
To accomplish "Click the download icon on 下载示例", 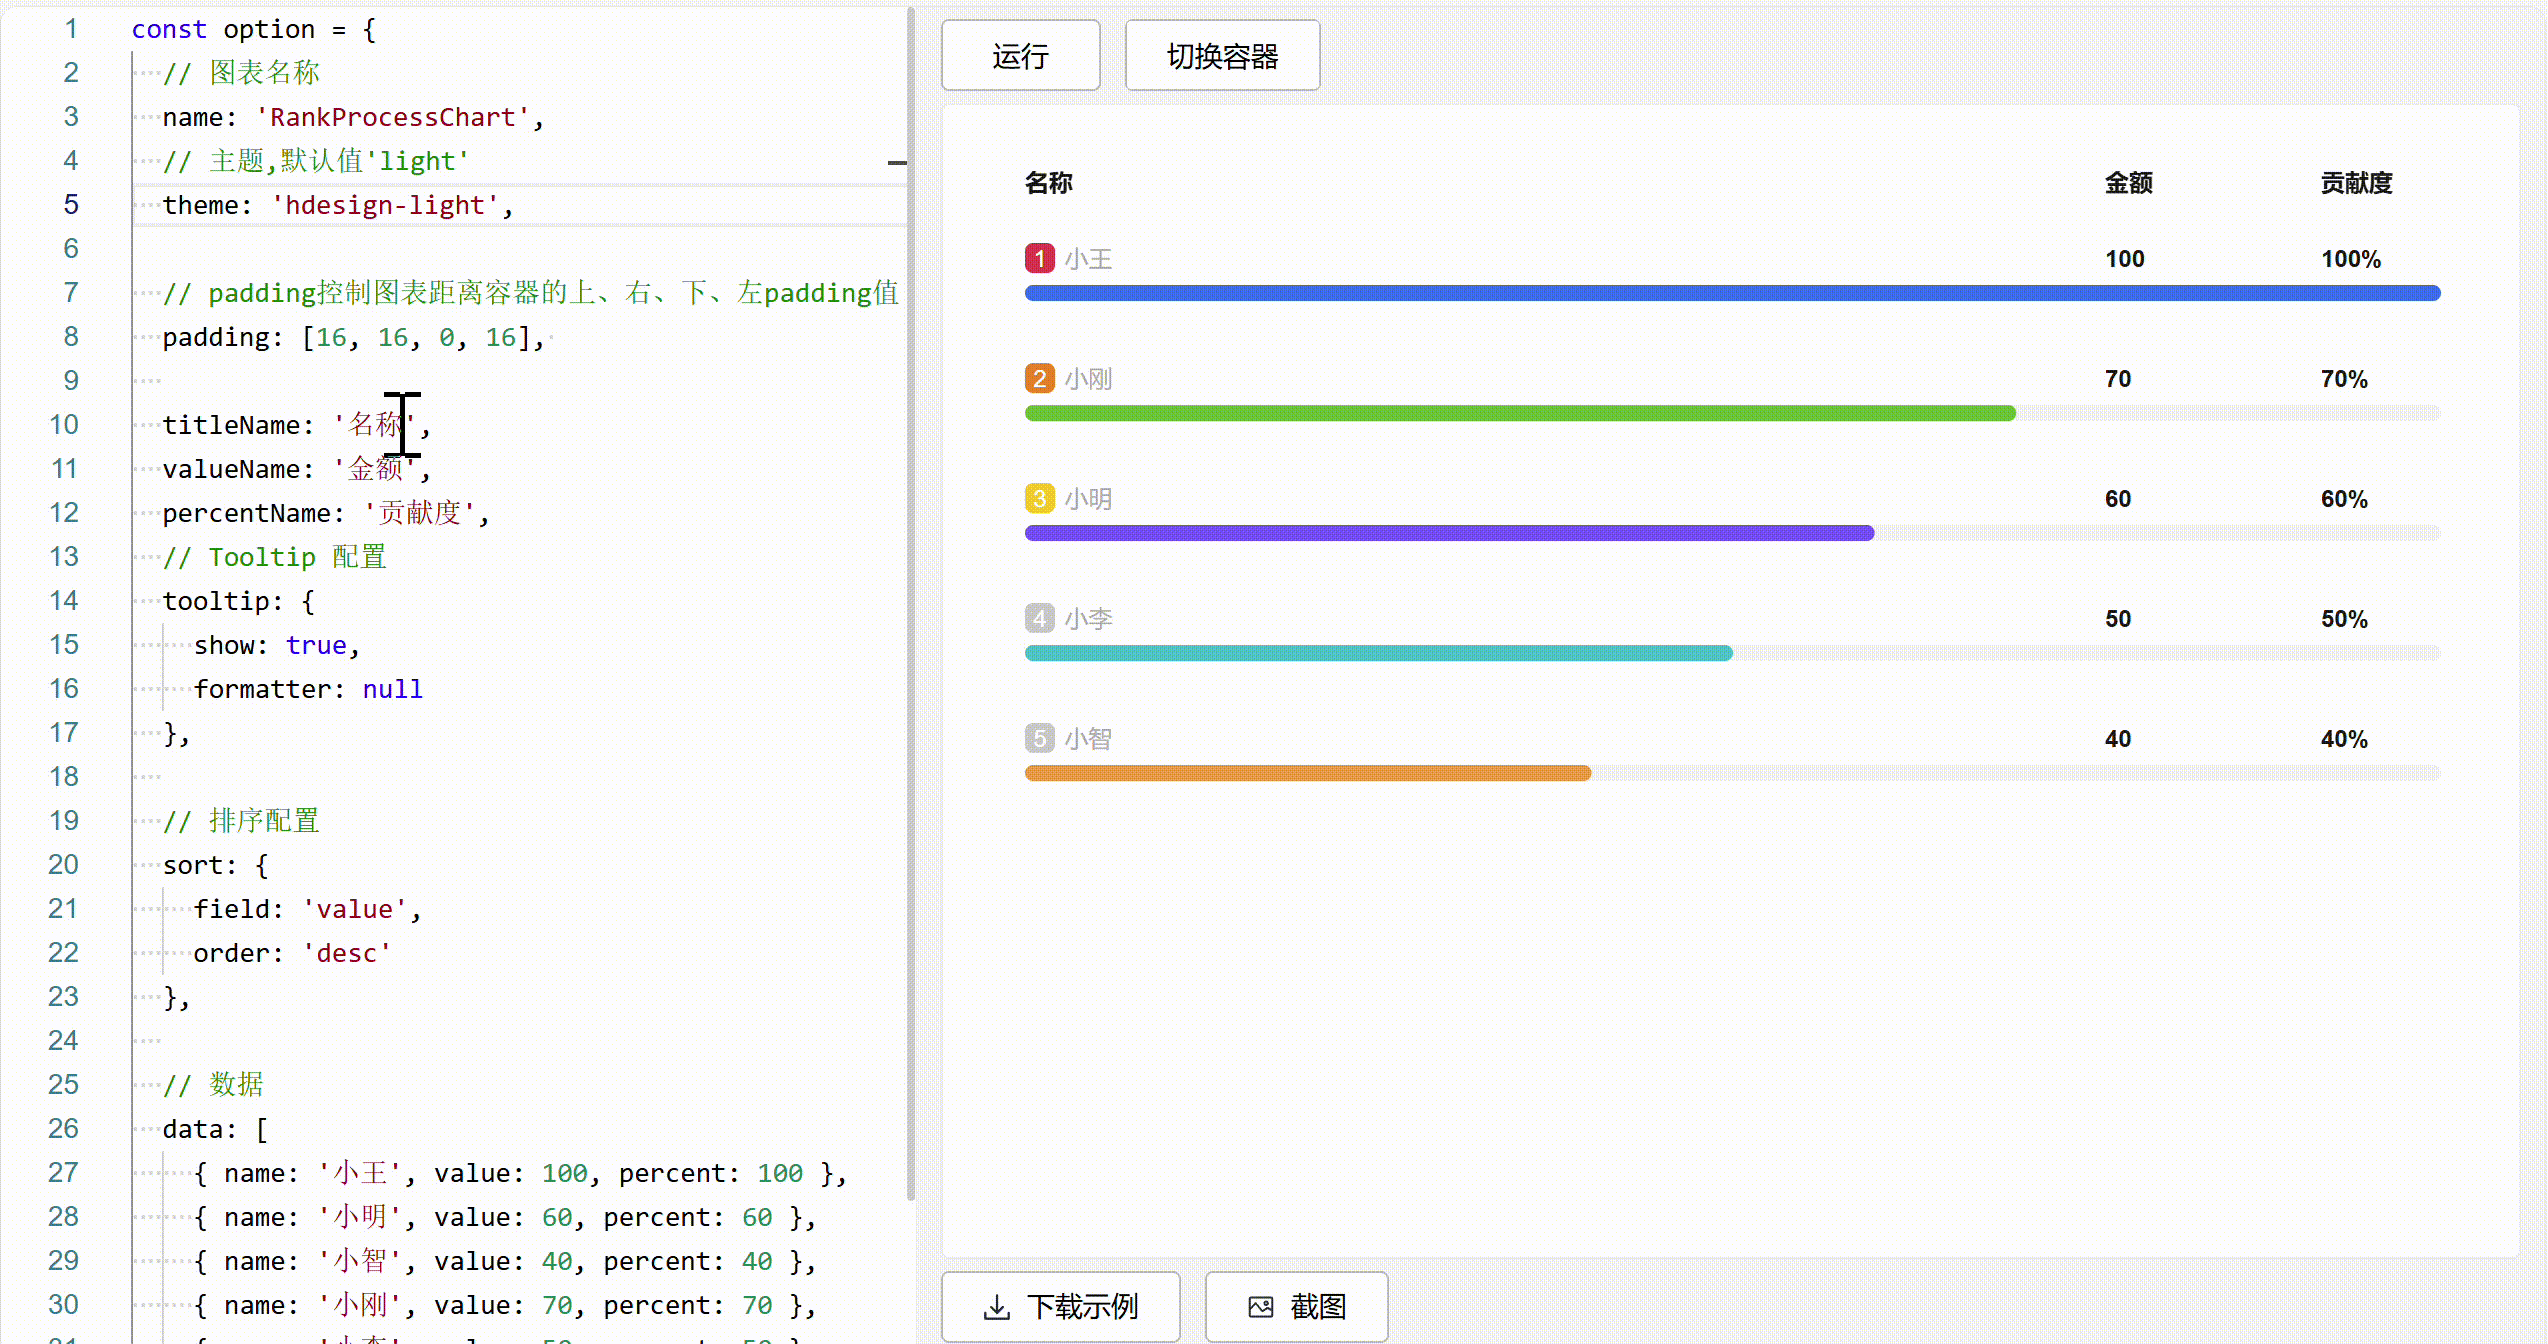I will pos(996,1307).
